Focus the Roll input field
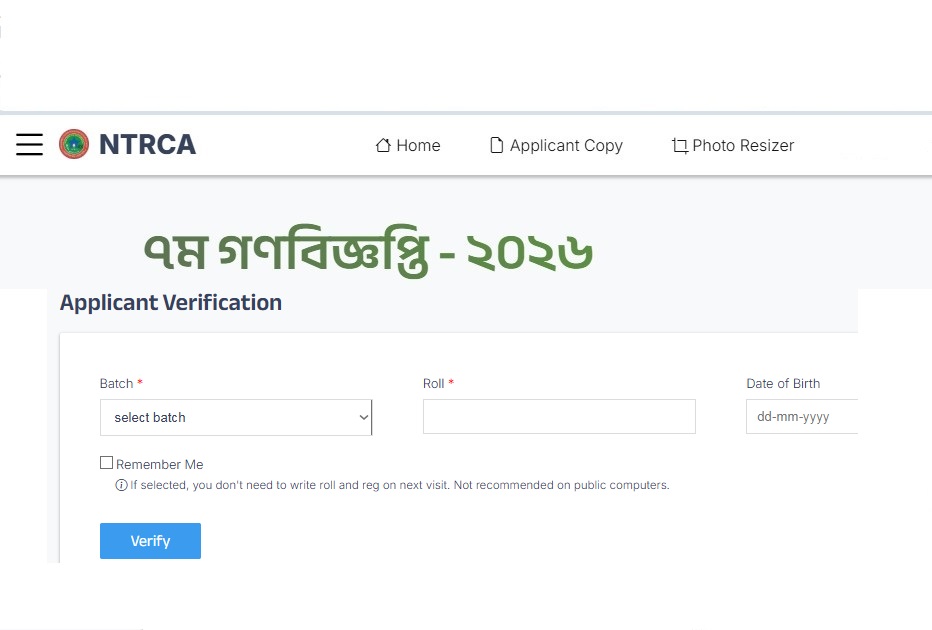The width and height of the screenshot is (932, 630). [x=559, y=417]
